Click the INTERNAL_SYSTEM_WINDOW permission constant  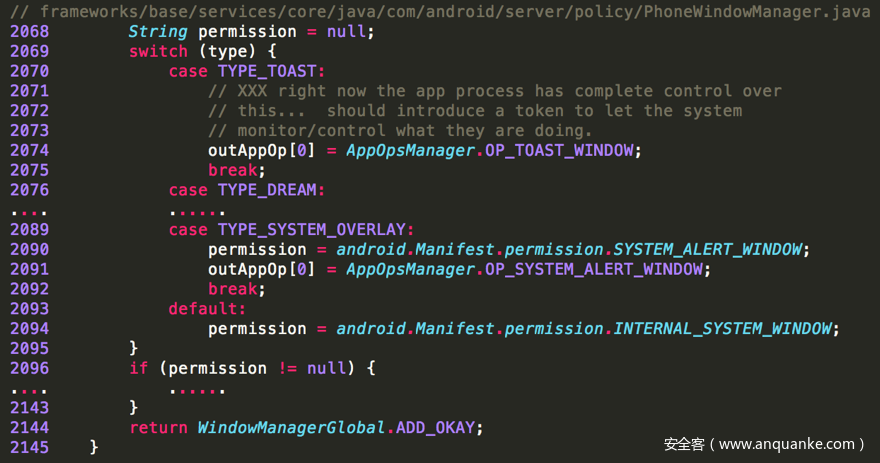(725, 329)
